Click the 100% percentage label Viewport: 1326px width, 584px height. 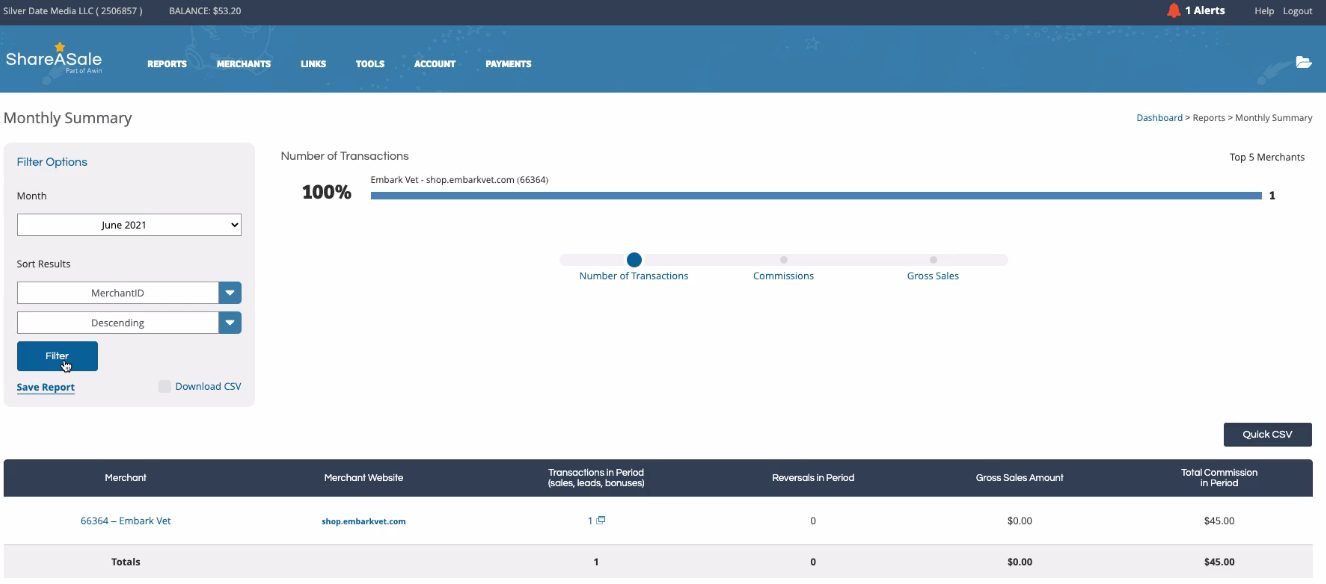[x=326, y=193]
